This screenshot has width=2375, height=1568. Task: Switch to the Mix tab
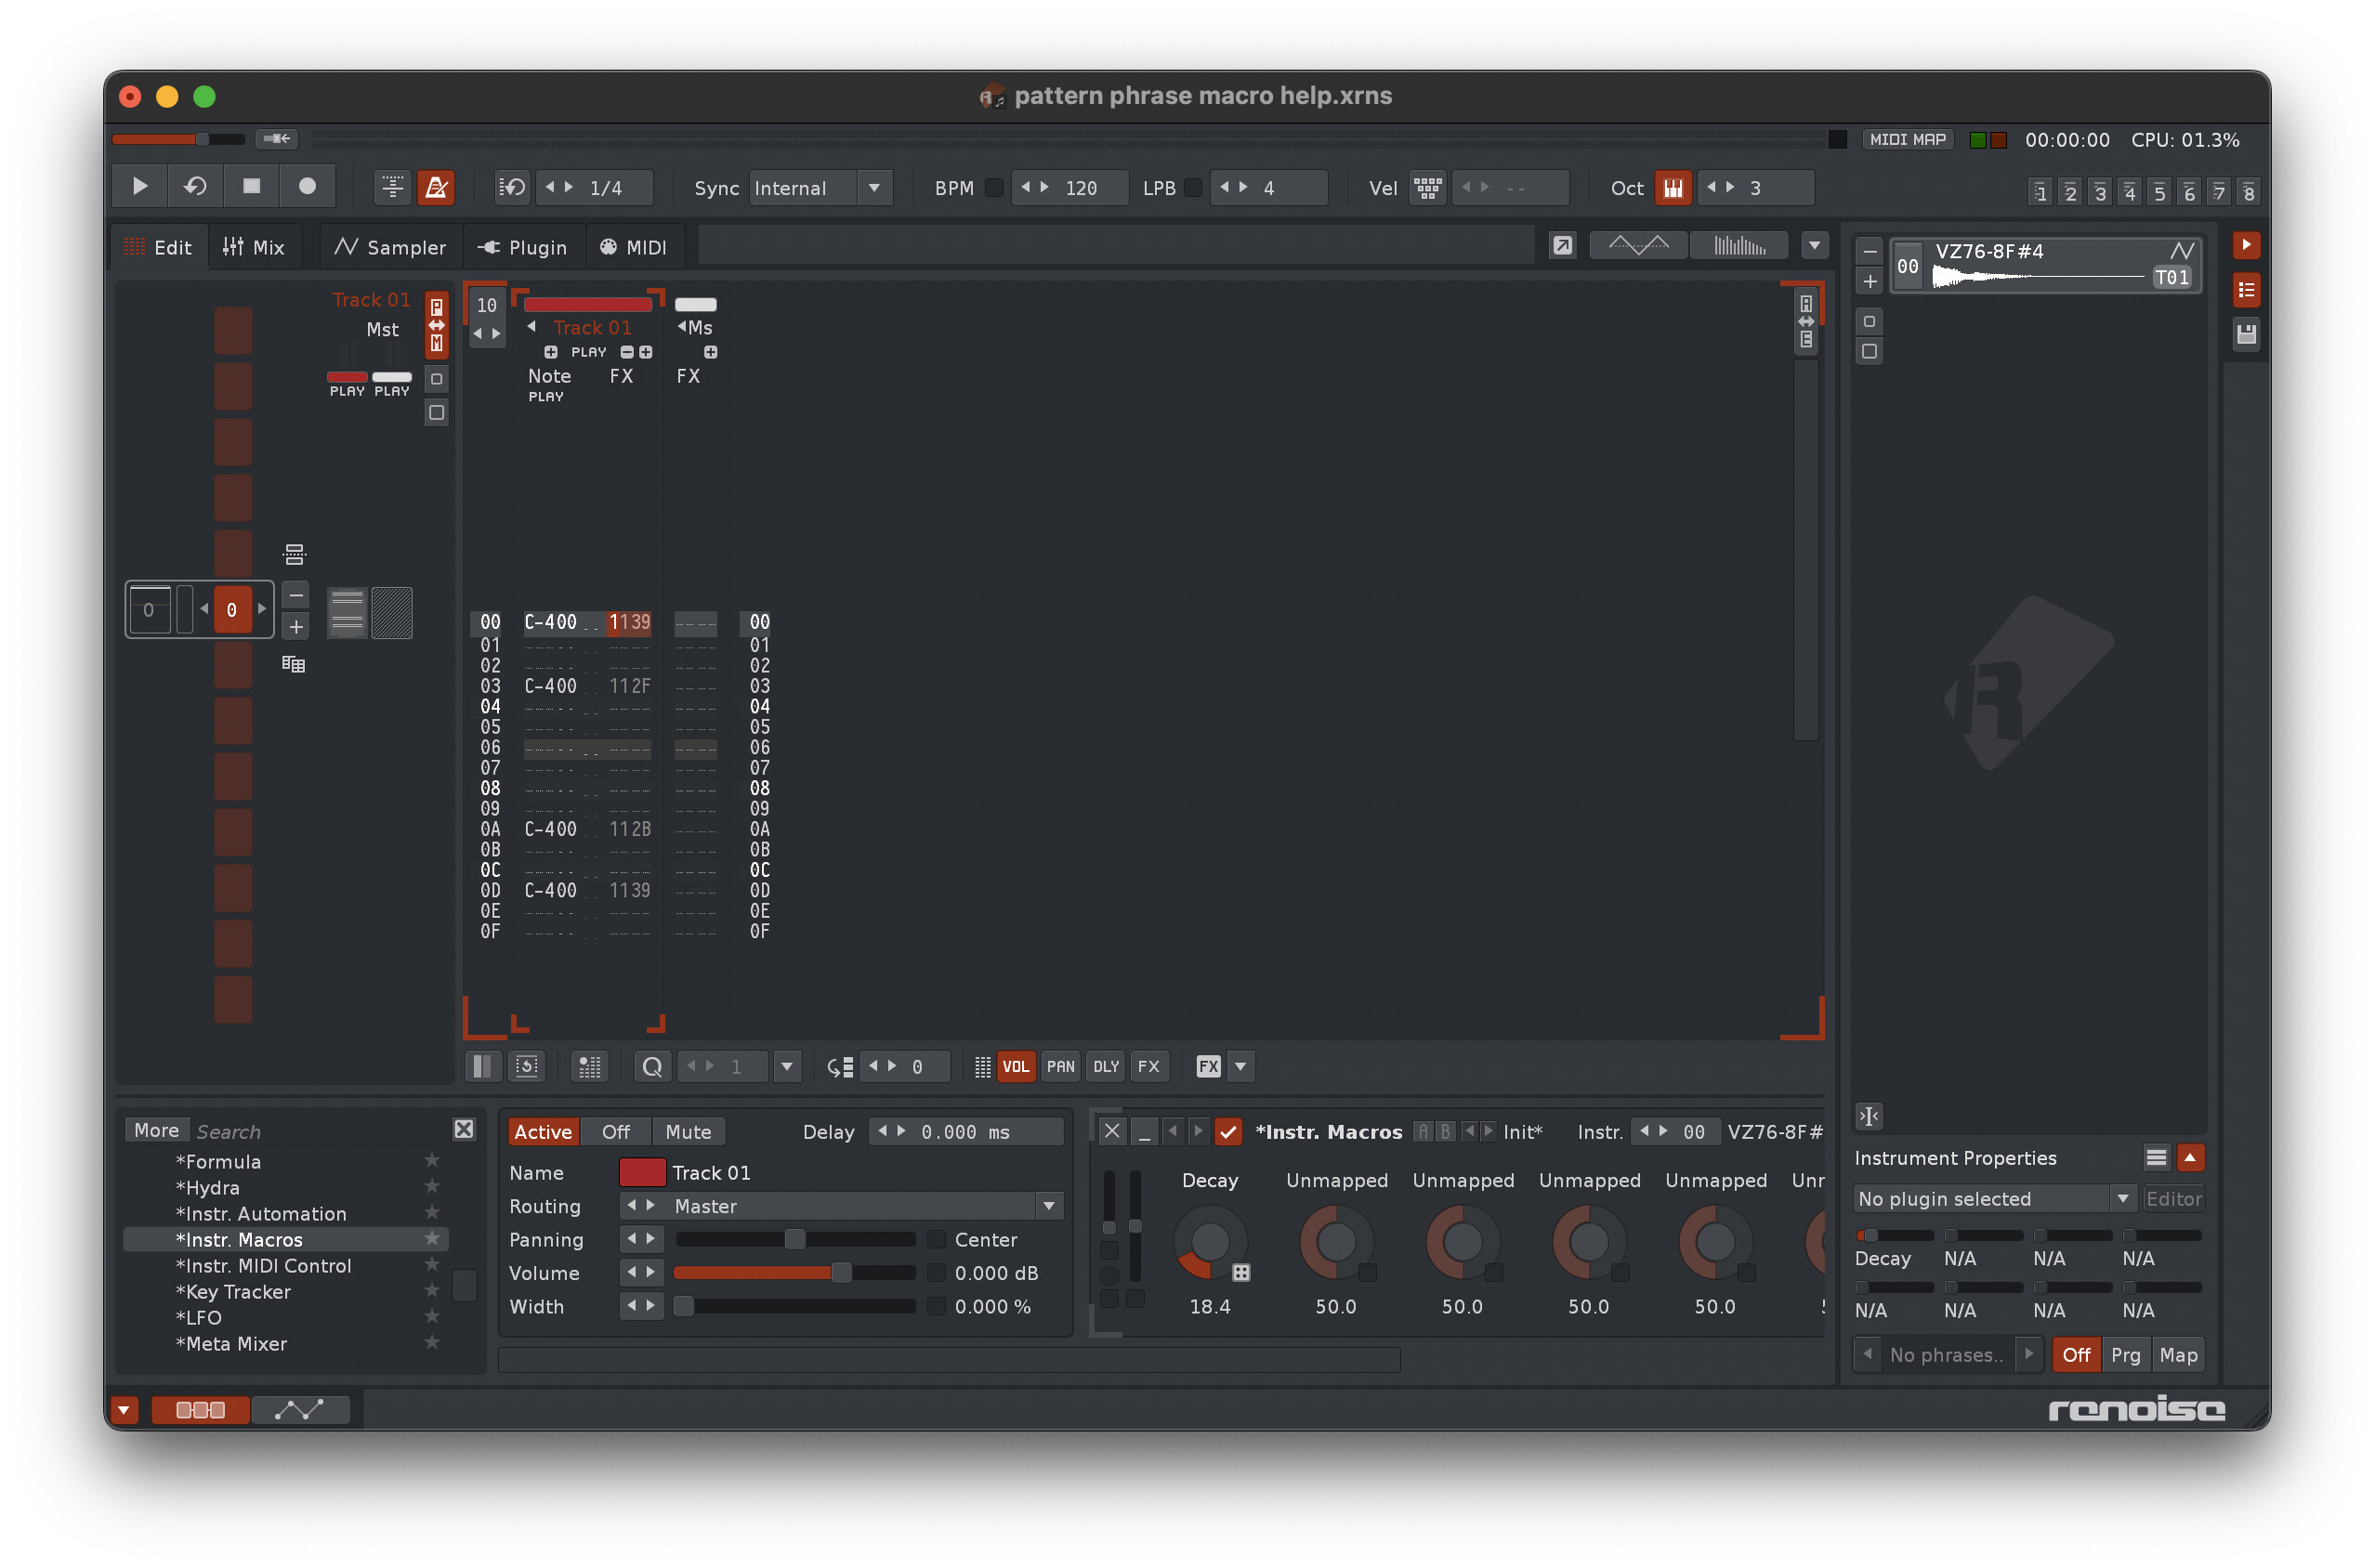[x=254, y=247]
